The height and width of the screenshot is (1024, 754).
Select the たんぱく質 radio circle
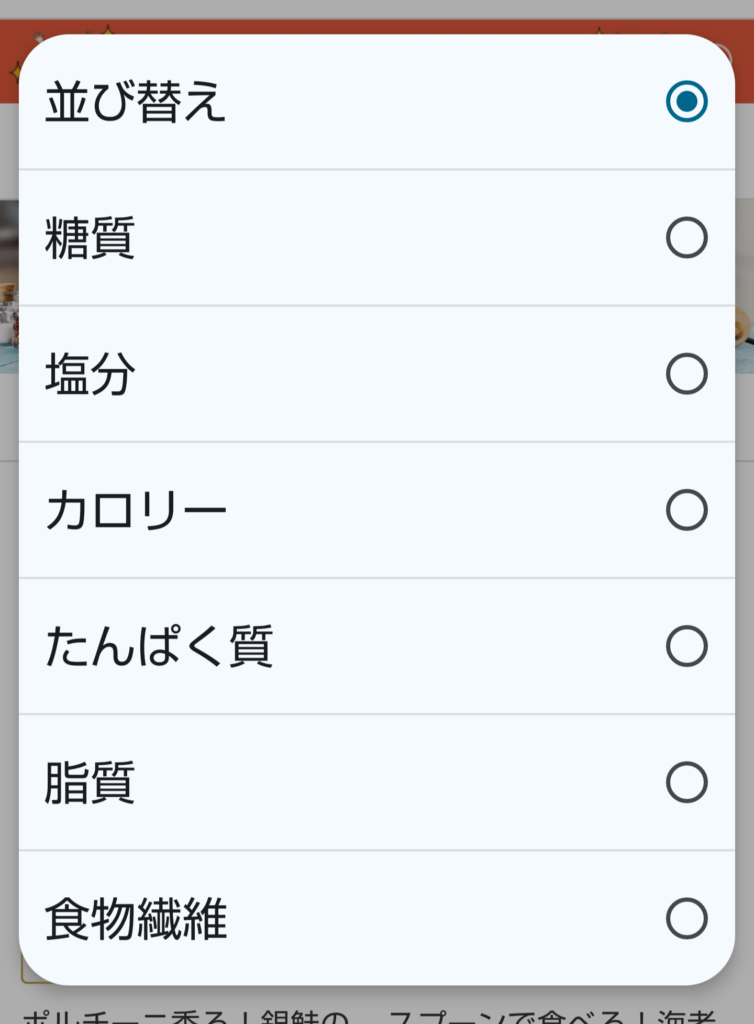[x=686, y=646]
